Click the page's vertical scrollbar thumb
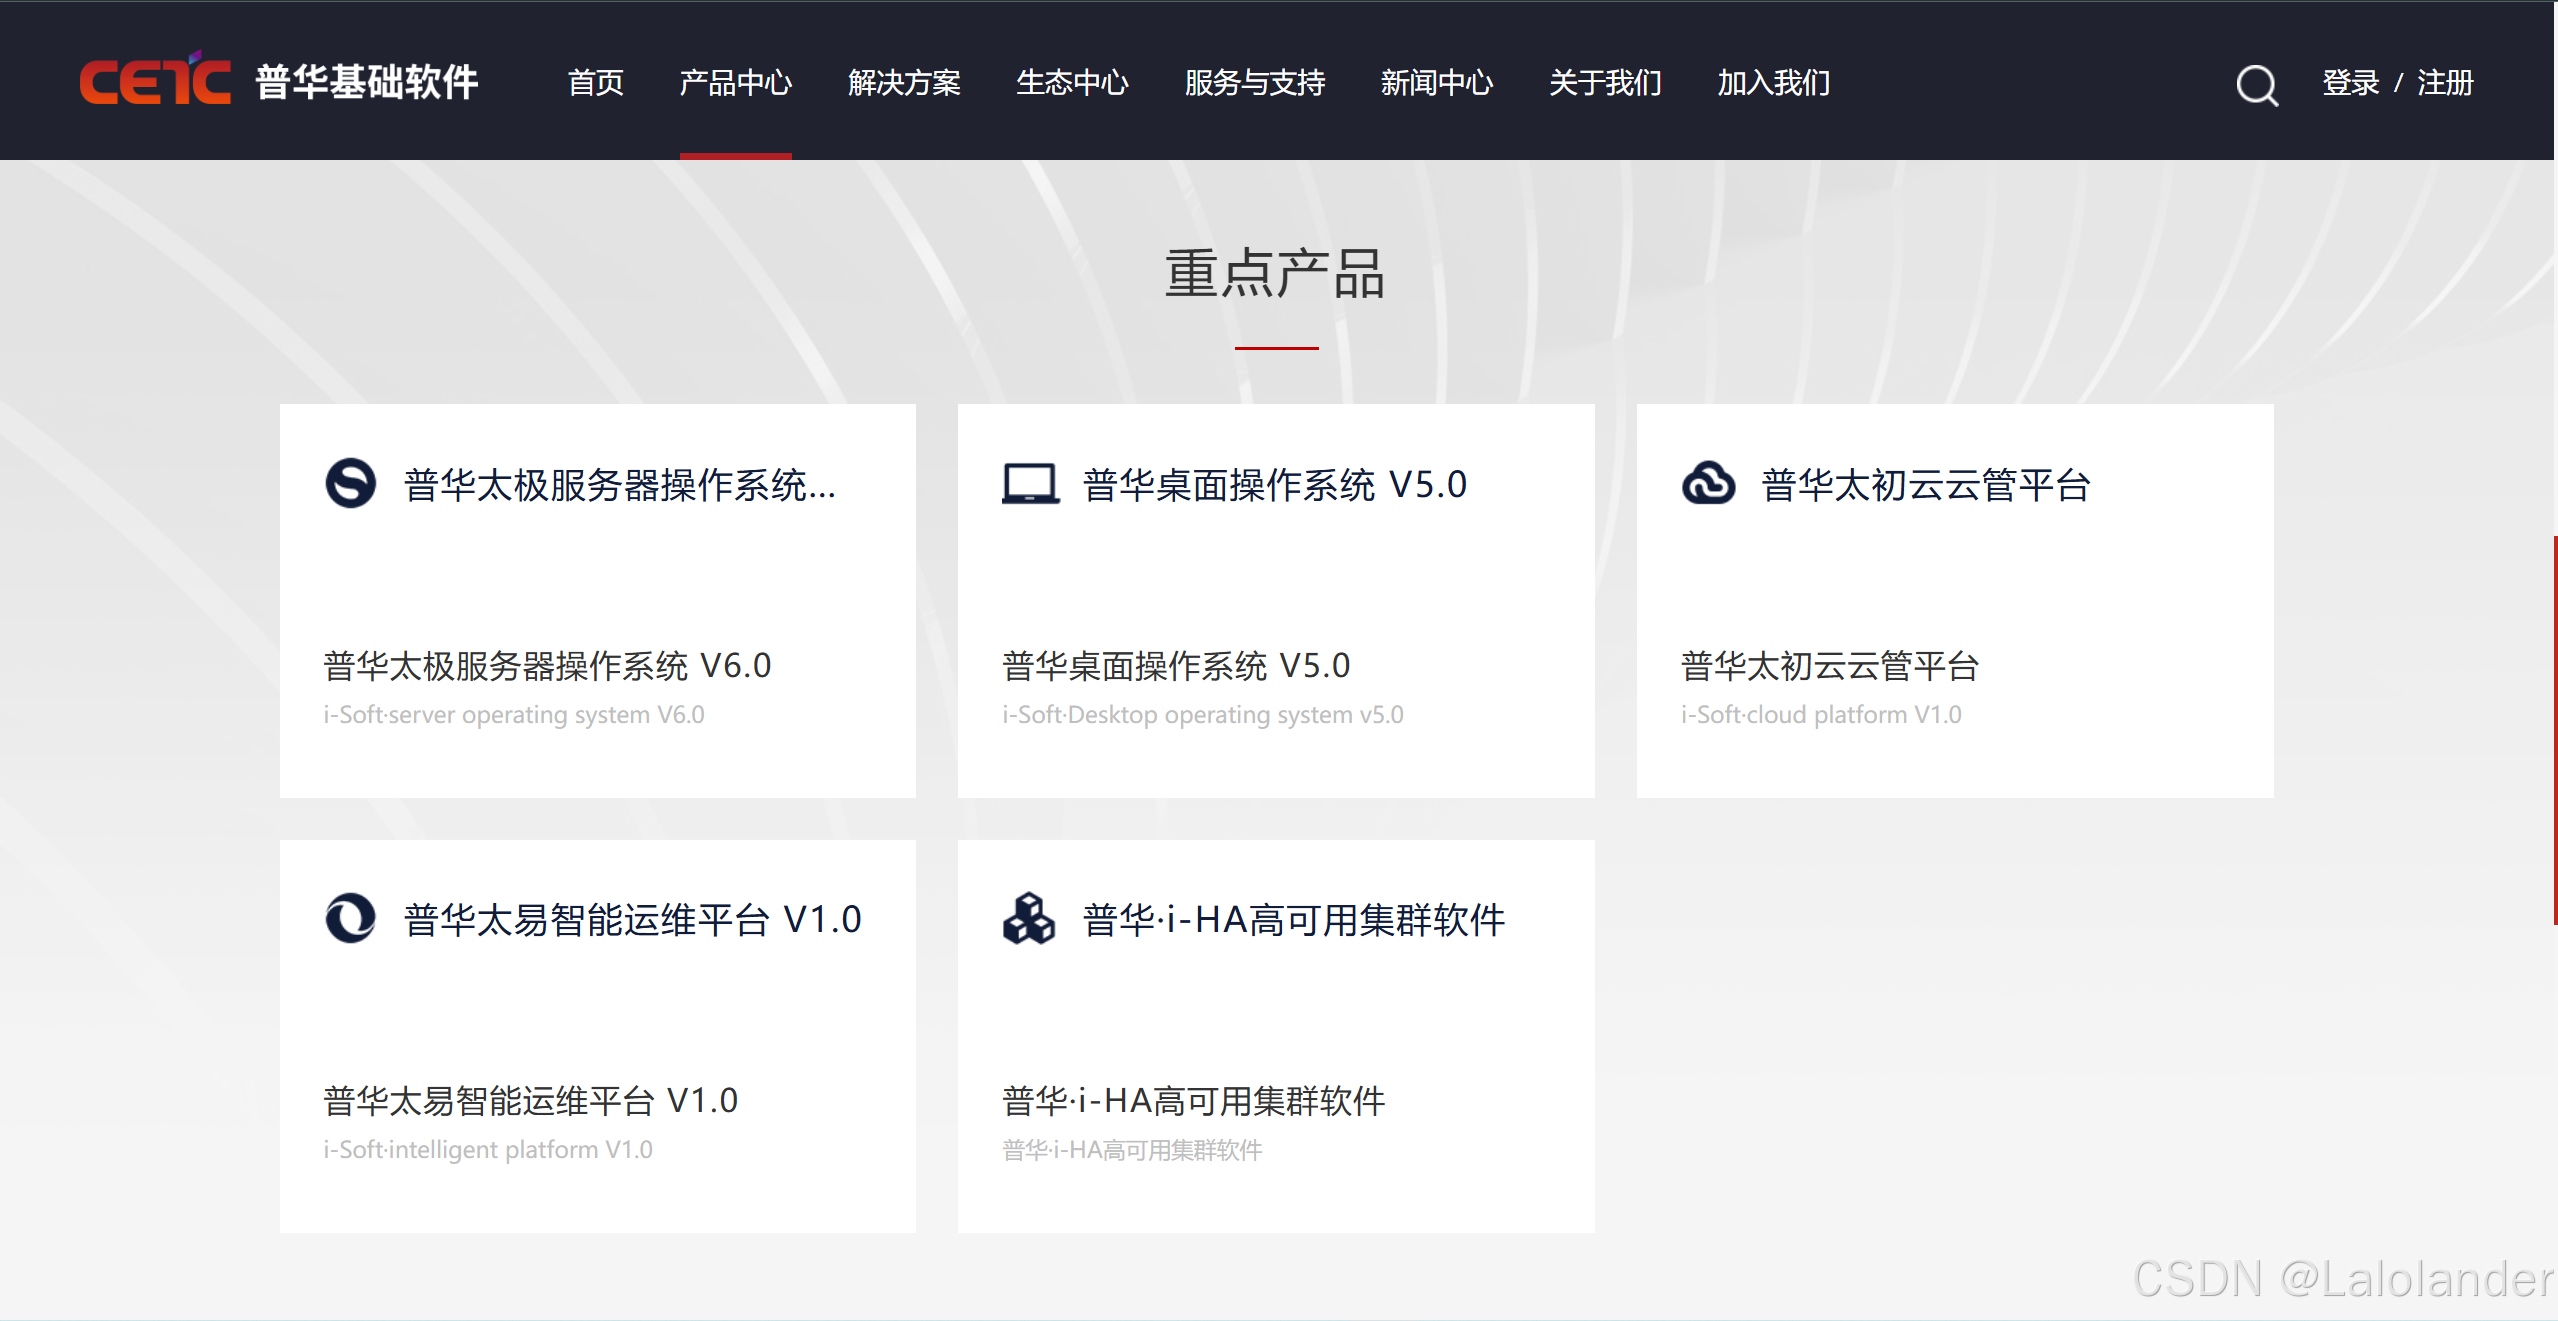Screen dimensions: 2558x1321 [x=2554, y=730]
